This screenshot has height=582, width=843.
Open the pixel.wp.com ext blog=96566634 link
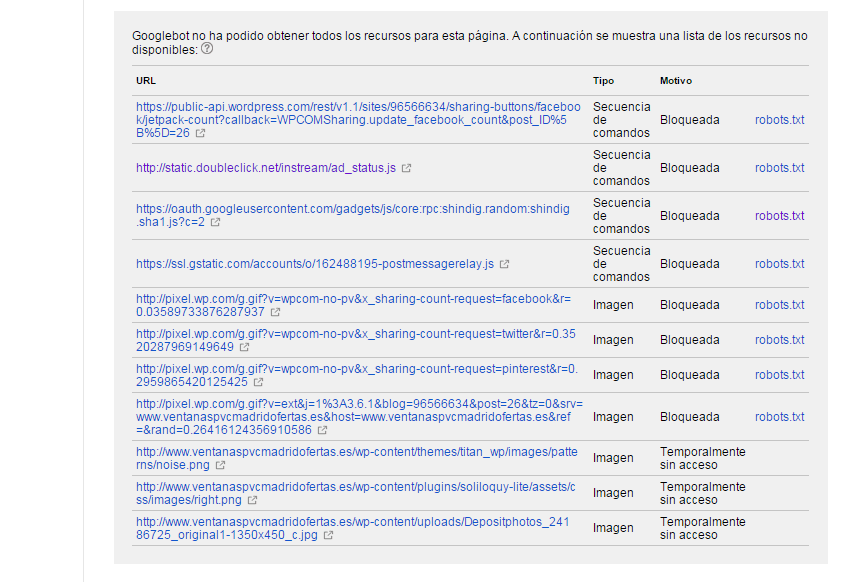tap(359, 417)
